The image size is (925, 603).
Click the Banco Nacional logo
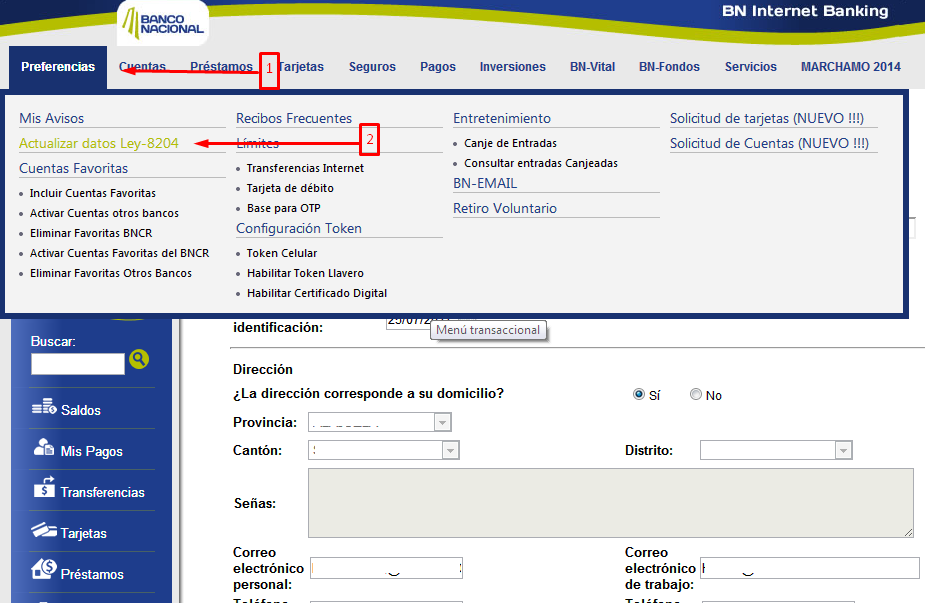coord(163,23)
